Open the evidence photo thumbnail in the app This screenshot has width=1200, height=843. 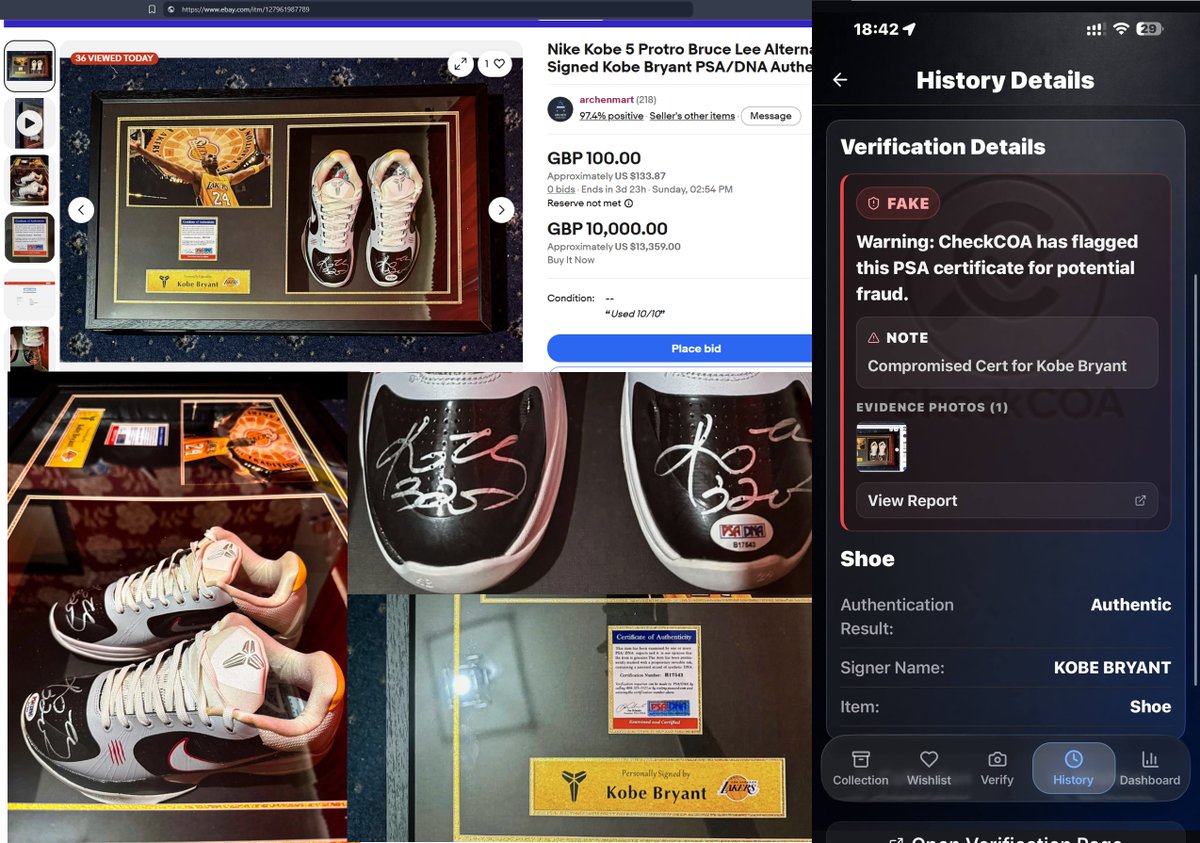pyautogui.click(x=881, y=447)
